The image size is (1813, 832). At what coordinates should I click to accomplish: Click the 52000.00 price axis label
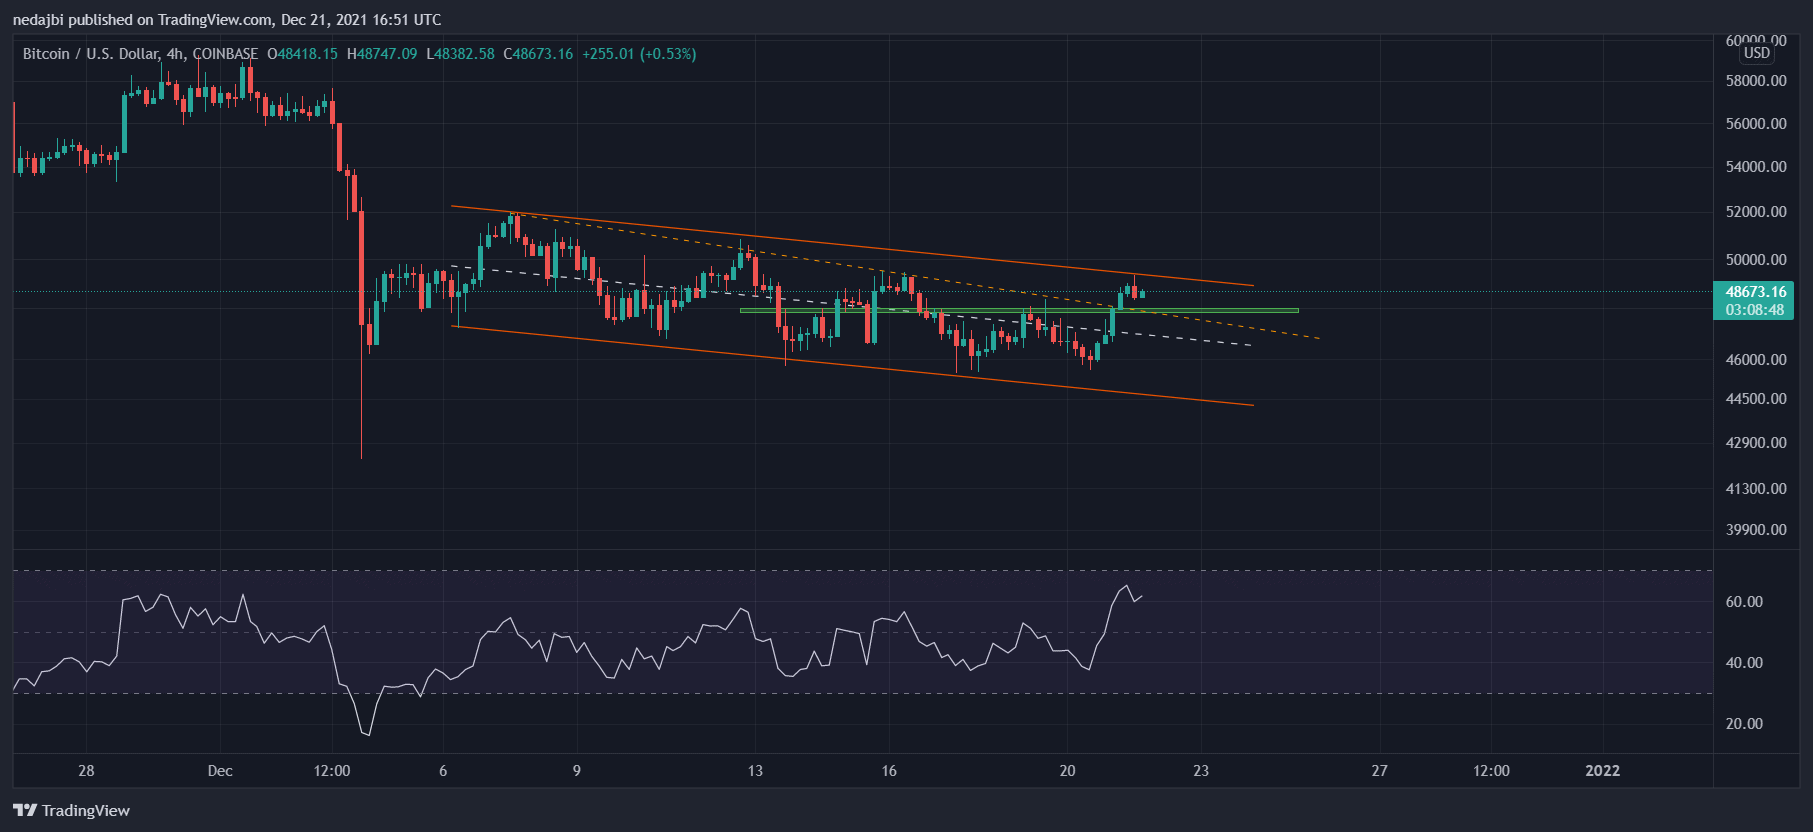coord(1756,212)
